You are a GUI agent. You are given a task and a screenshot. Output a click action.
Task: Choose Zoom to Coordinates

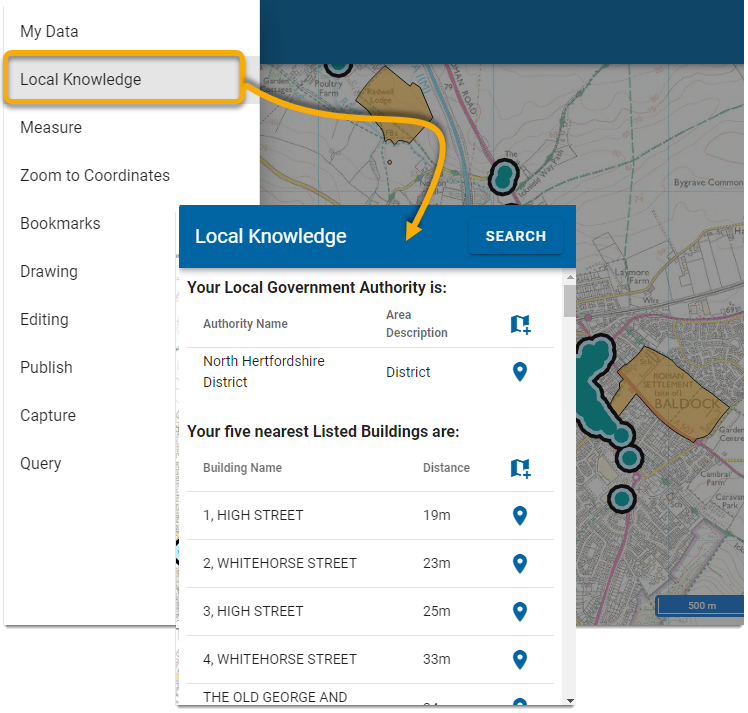click(x=95, y=176)
